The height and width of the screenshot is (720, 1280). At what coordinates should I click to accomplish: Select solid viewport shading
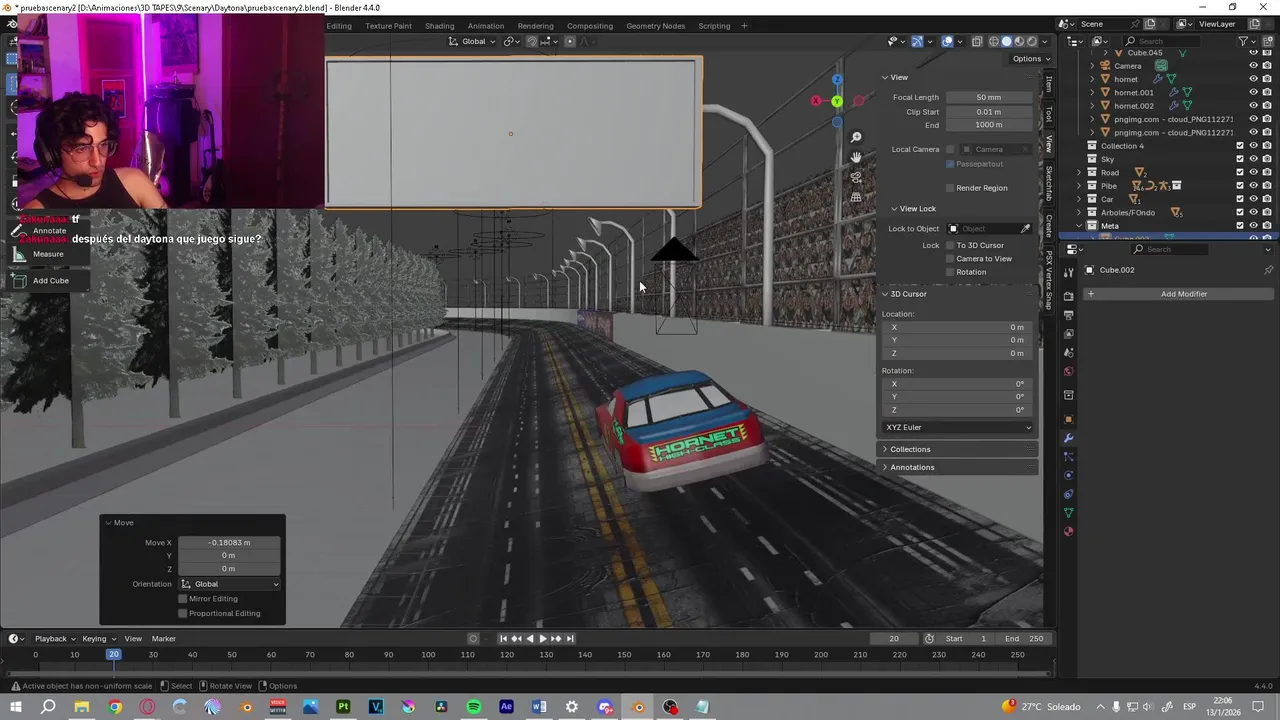tap(1007, 41)
